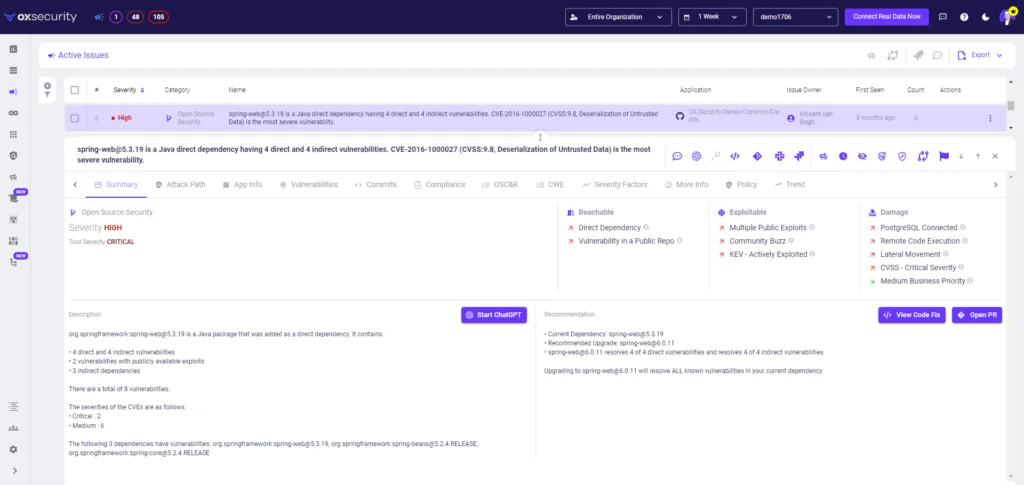Select all issues header checkbox

(74, 90)
